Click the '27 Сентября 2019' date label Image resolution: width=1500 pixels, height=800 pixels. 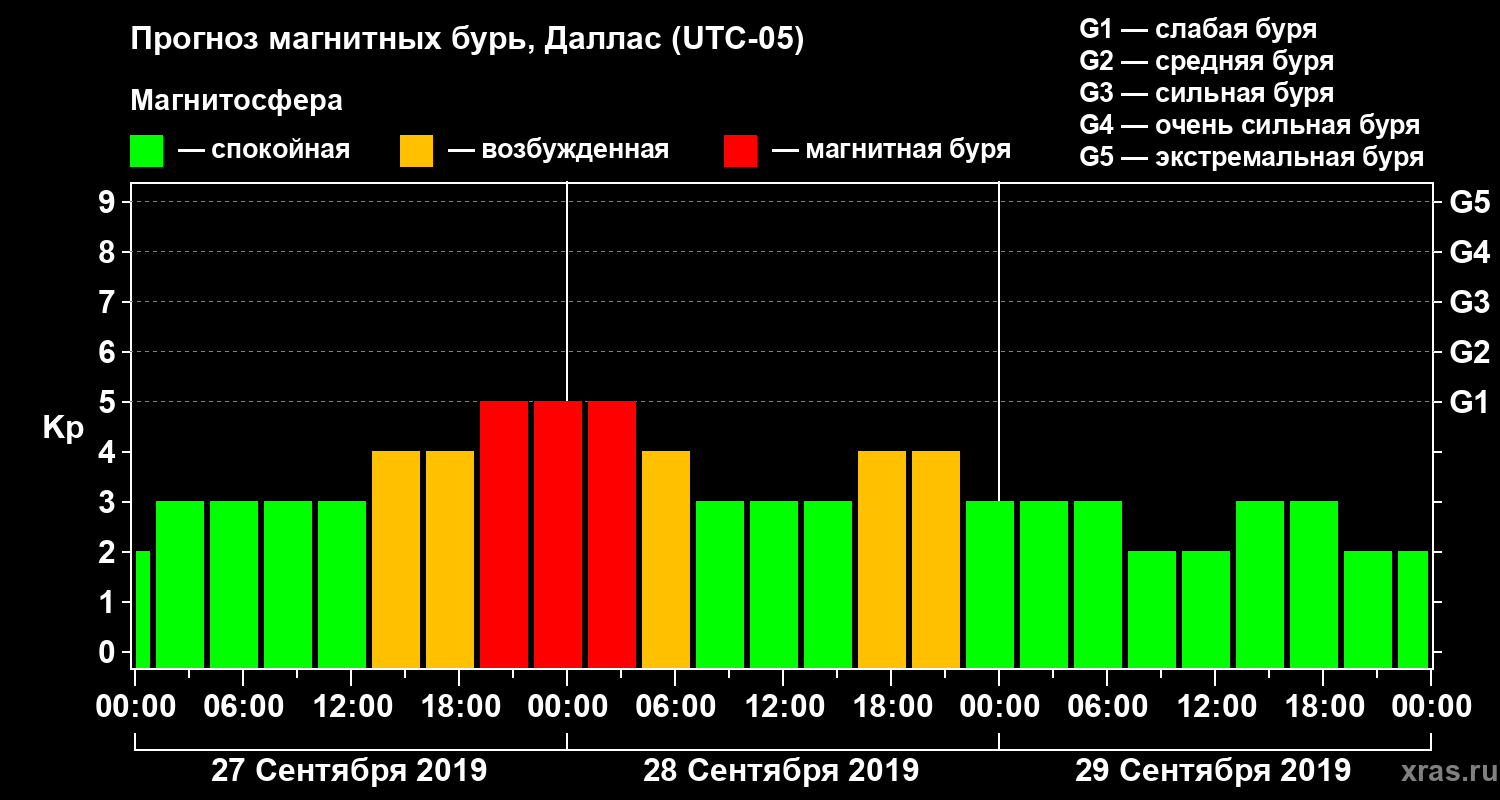[349, 771]
